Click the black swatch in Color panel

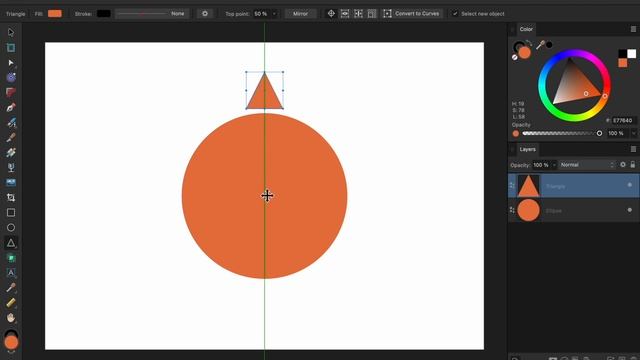(x=622, y=53)
